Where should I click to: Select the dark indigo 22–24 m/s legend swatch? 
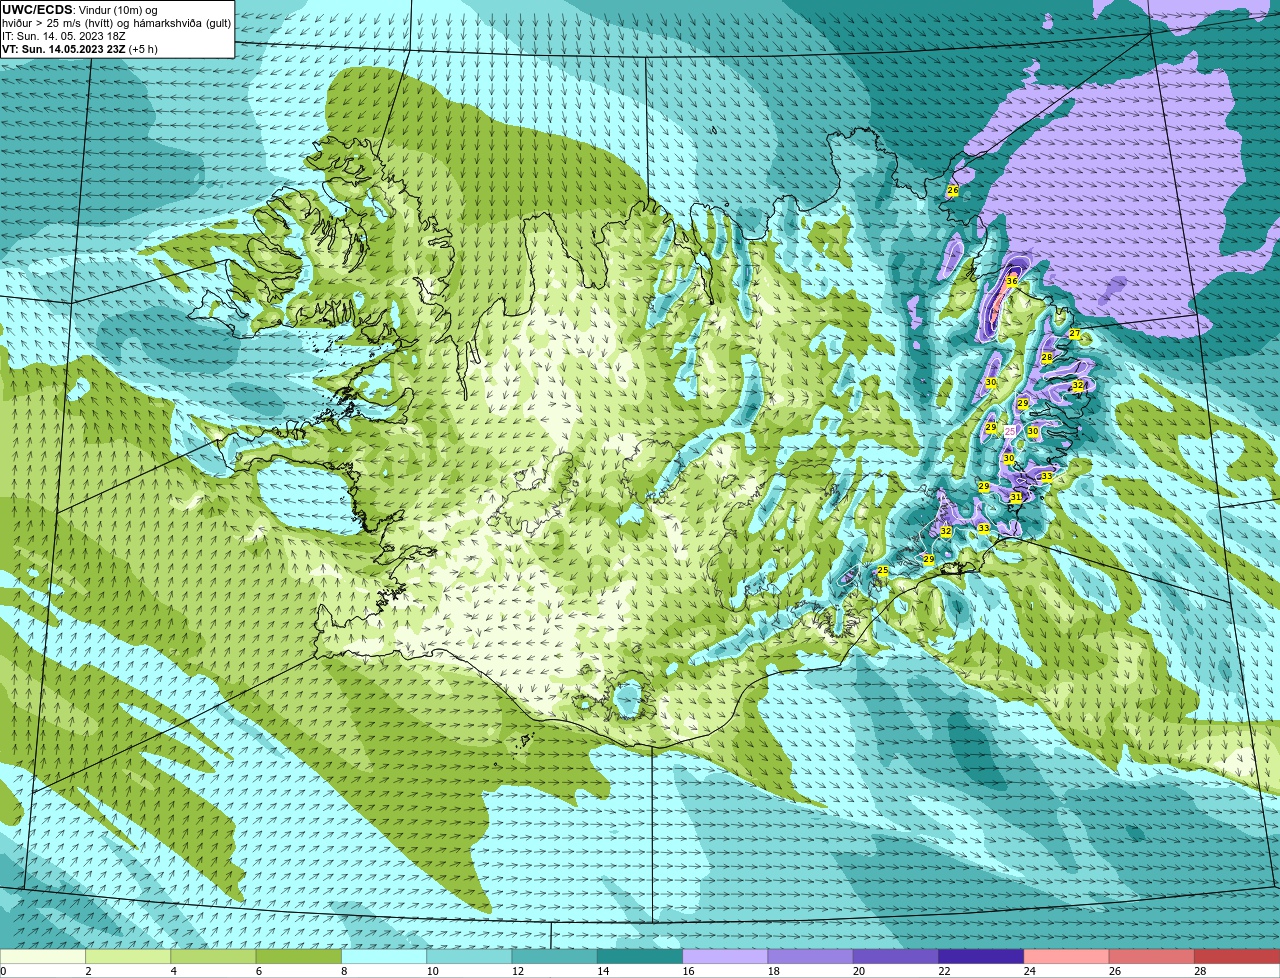click(x=981, y=956)
